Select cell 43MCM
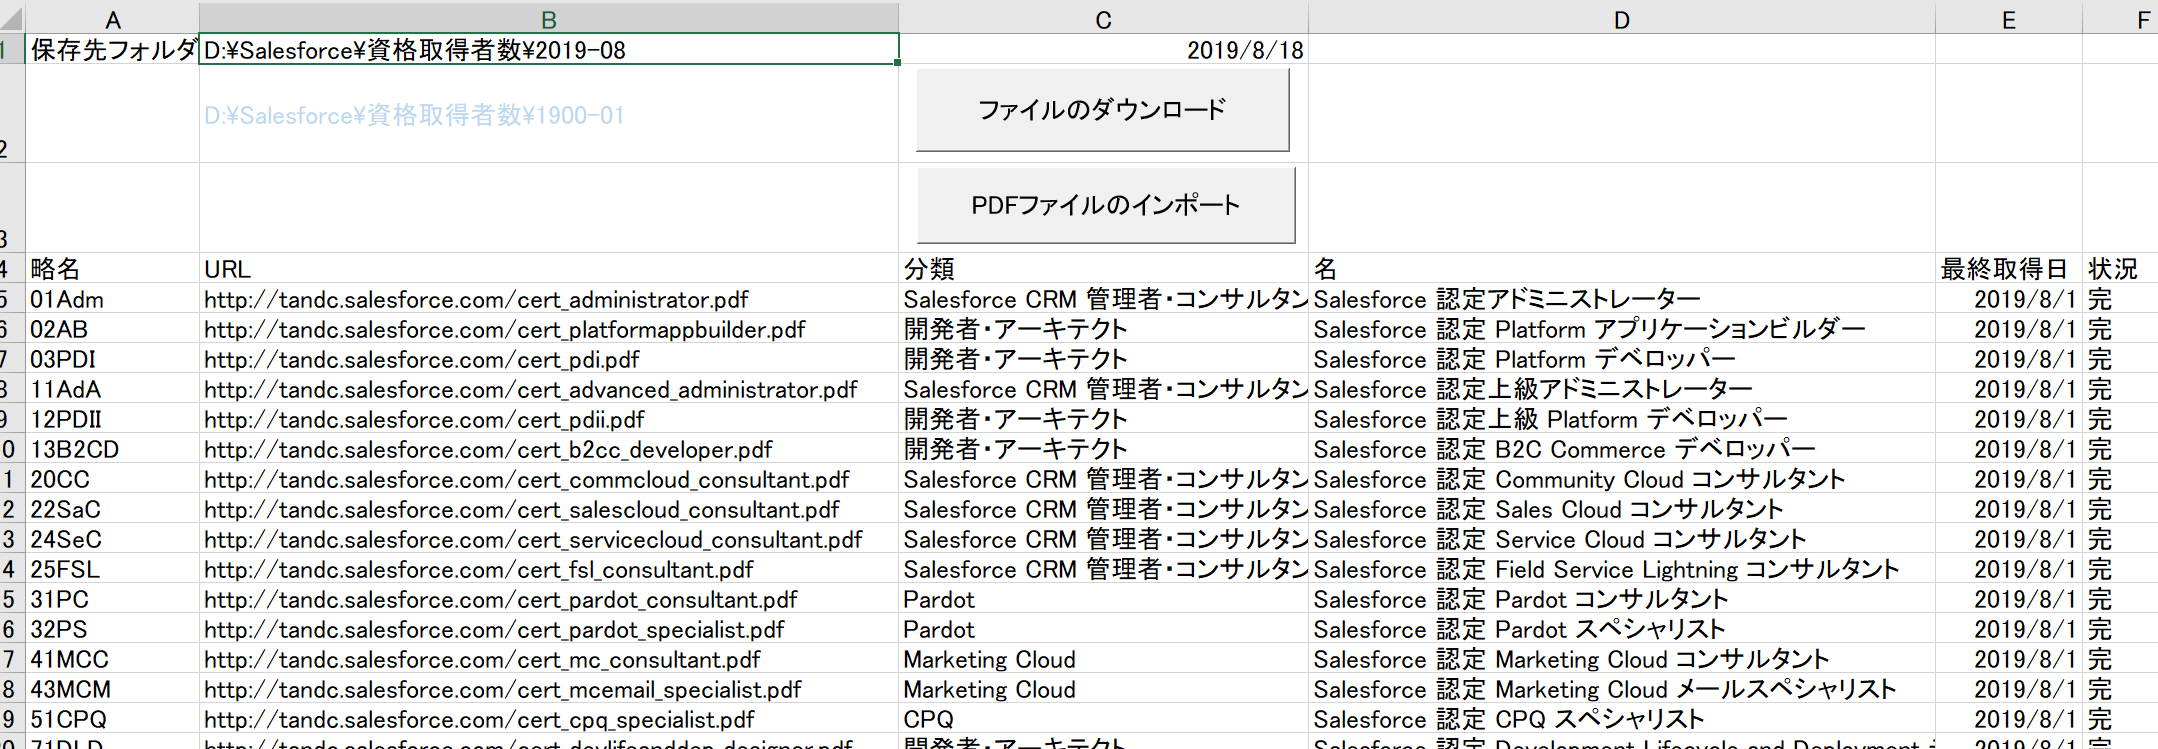This screenshot has height=749, width=2158. [x=112, y=688]
